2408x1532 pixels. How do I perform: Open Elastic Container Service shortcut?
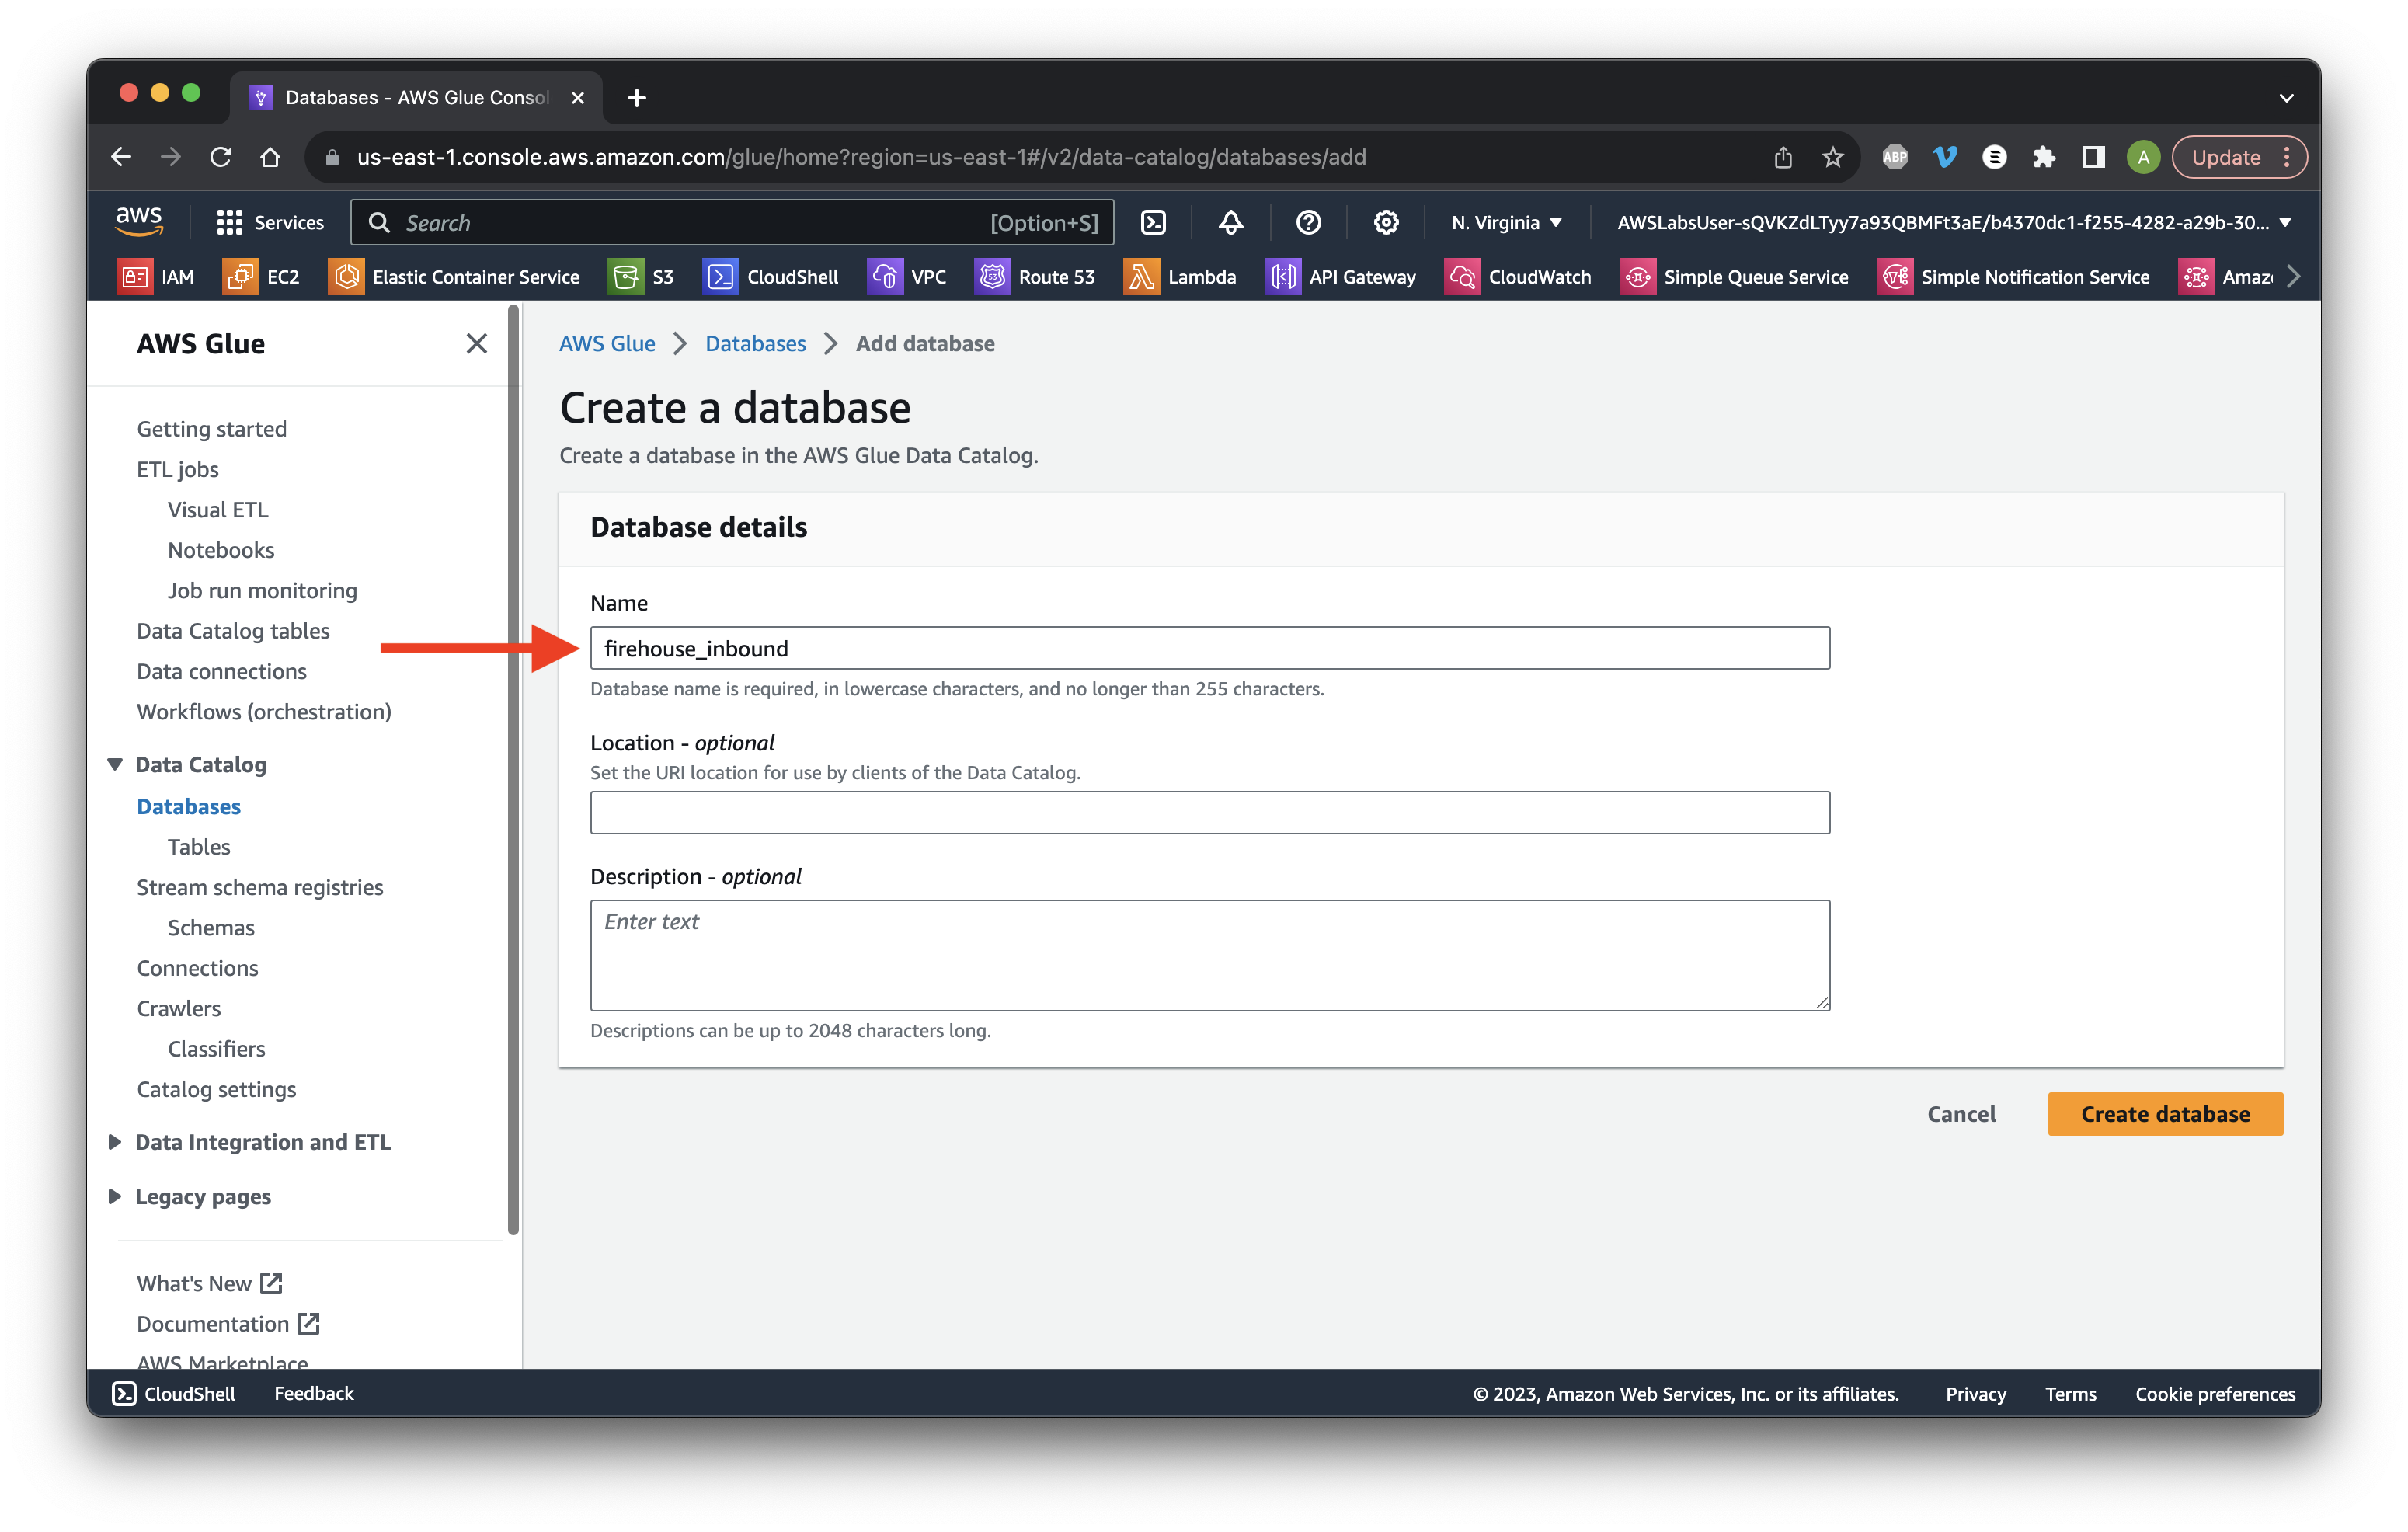coord(454,277)
